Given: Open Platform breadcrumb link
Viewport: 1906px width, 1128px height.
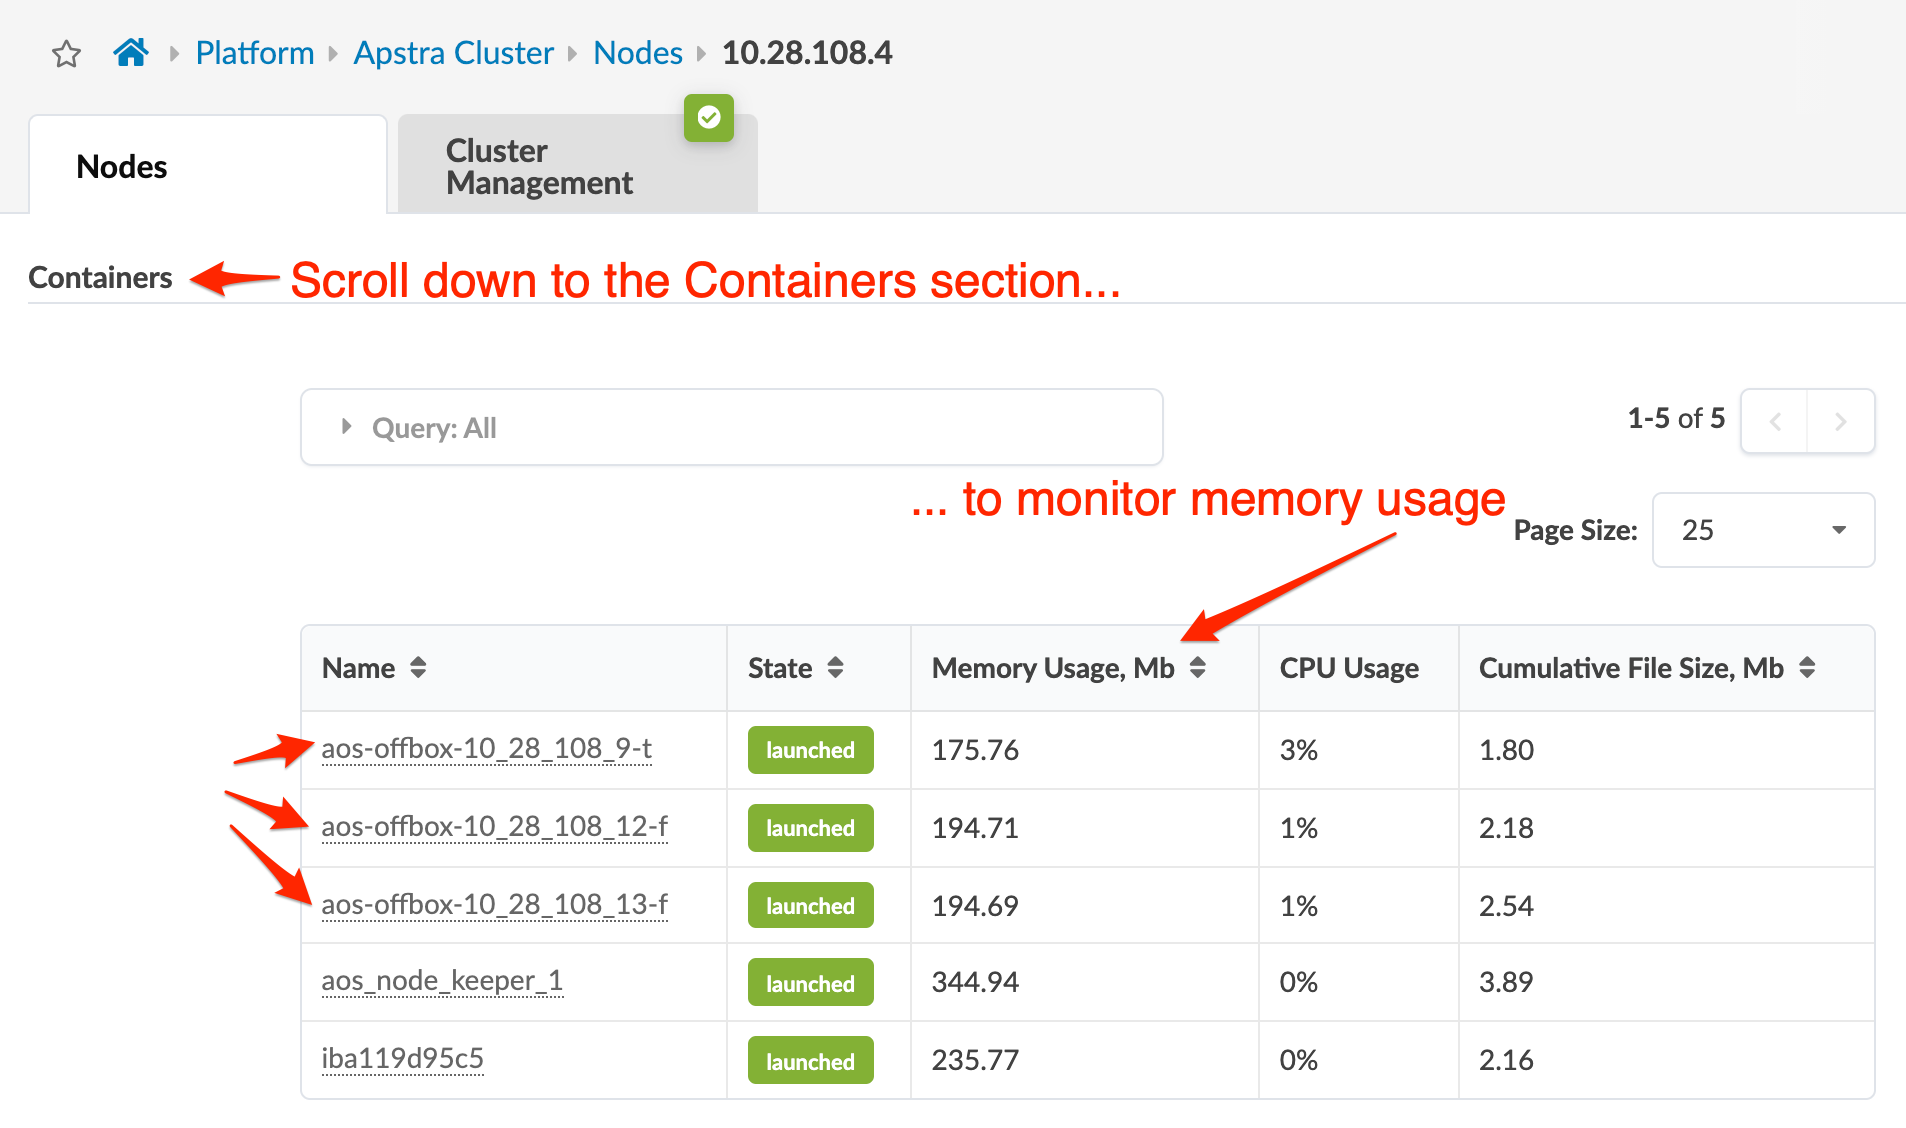Looking at the screenshot, I should (x=255, y=53).
